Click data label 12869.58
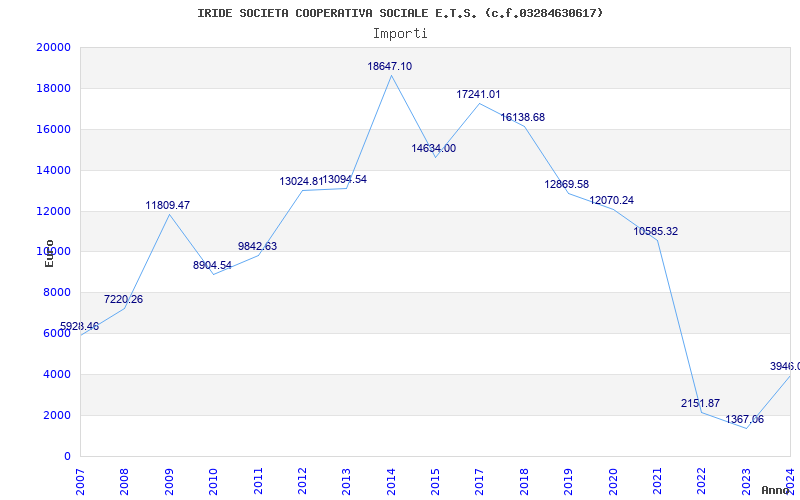This screenshot has width=800, height=500. point(567,184)
